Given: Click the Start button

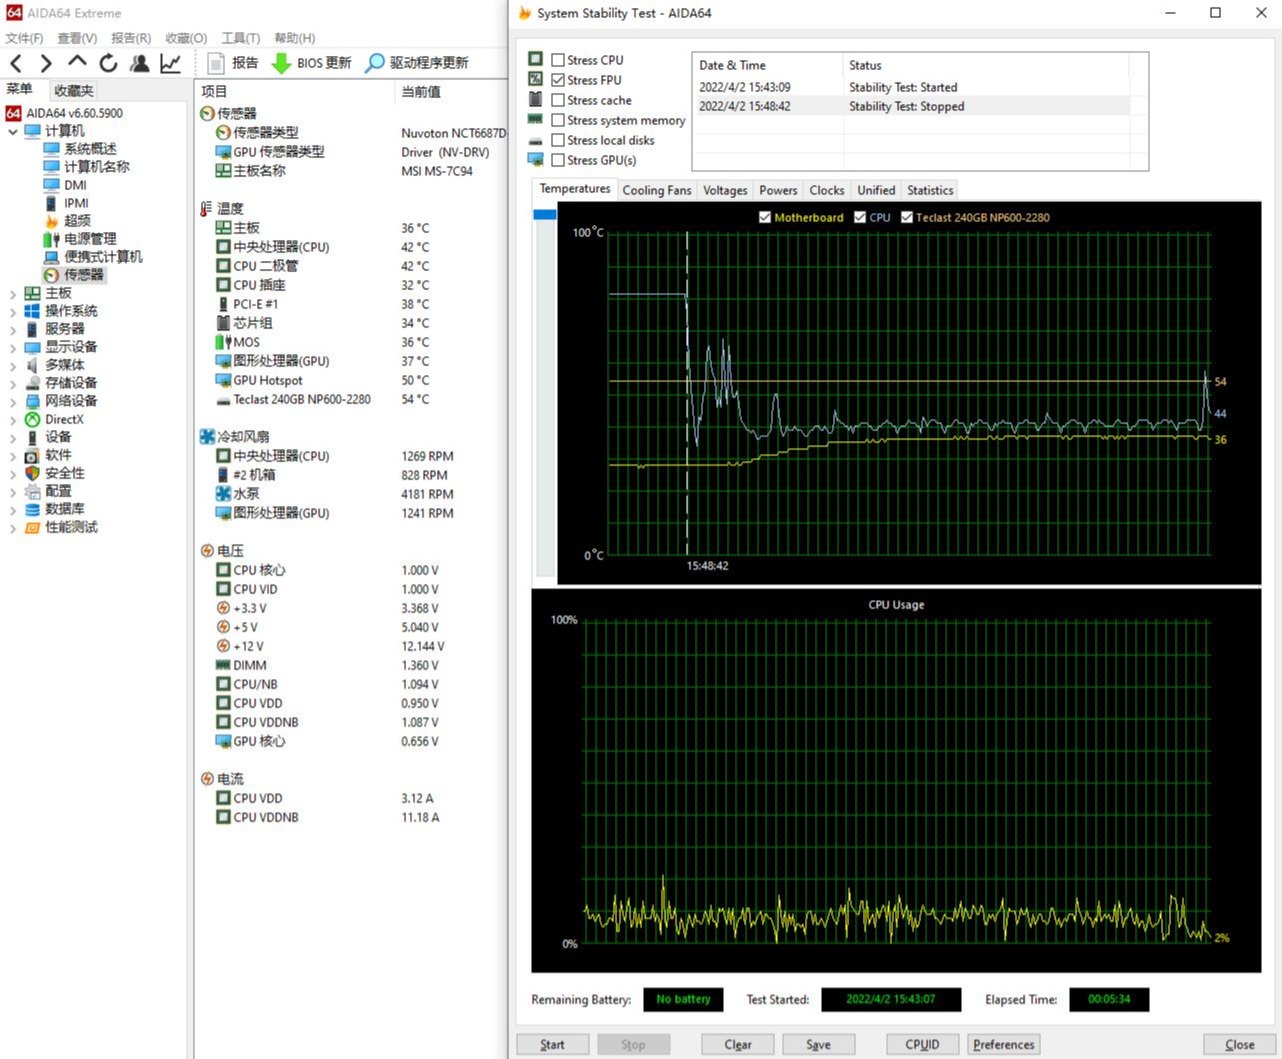Looking at the screenshot, I should pyautogui.click(x=552, y=1044).
